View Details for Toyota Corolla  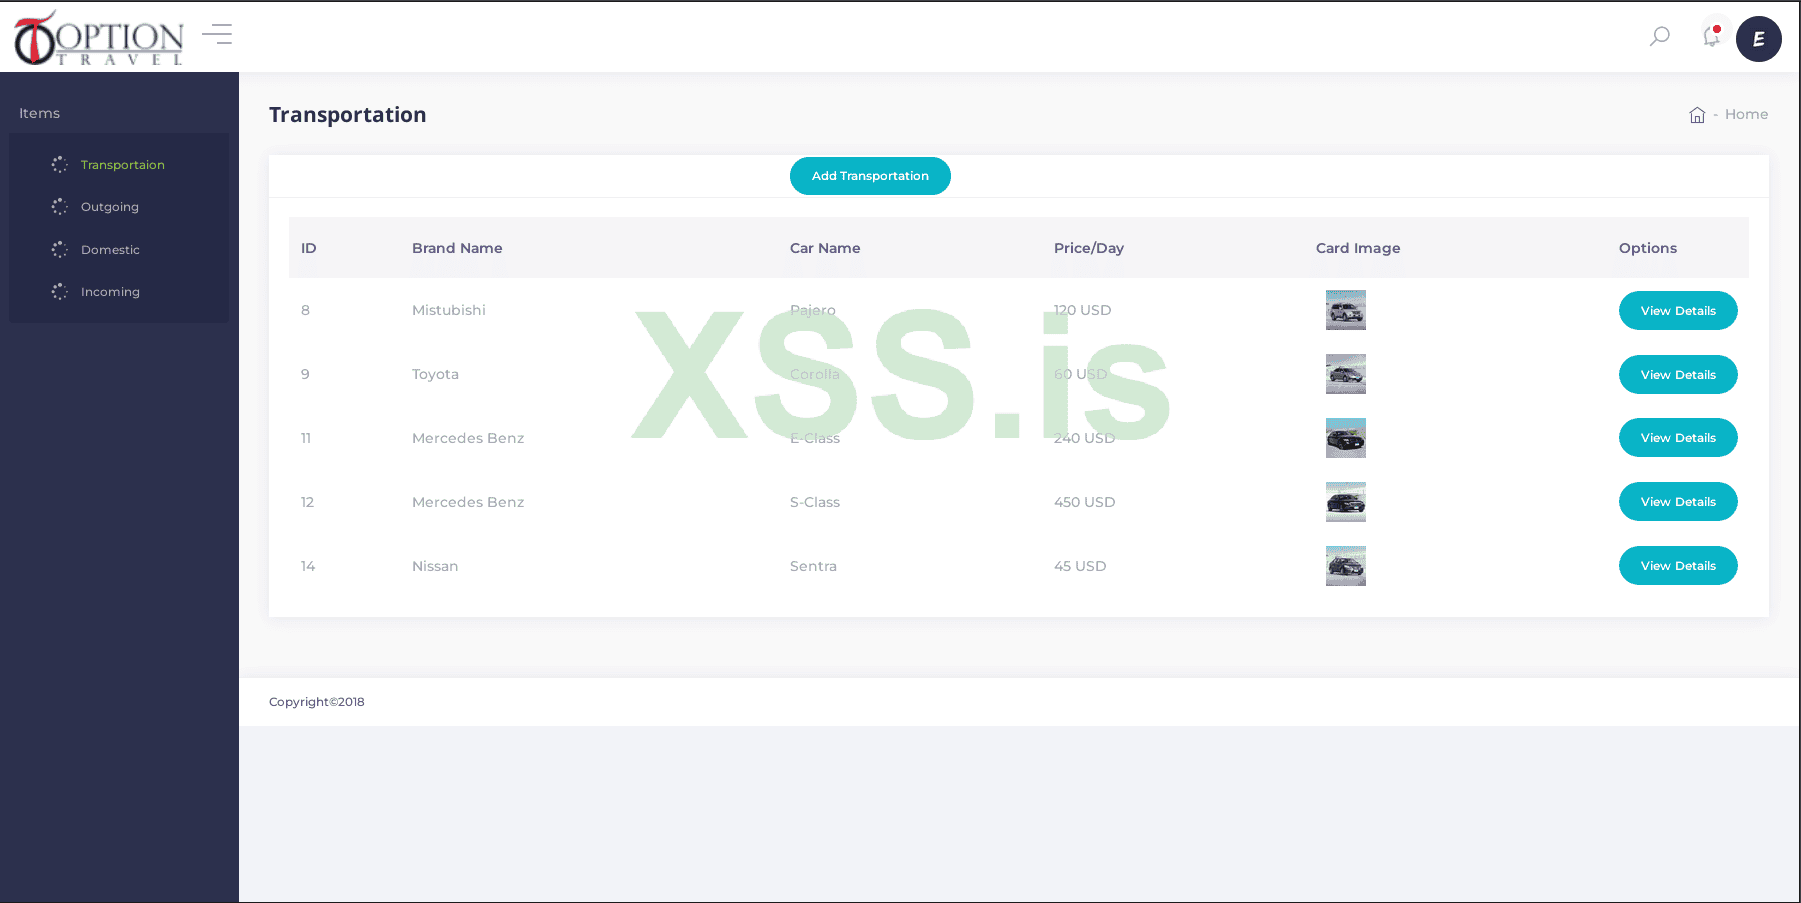tap(1678, 375)
